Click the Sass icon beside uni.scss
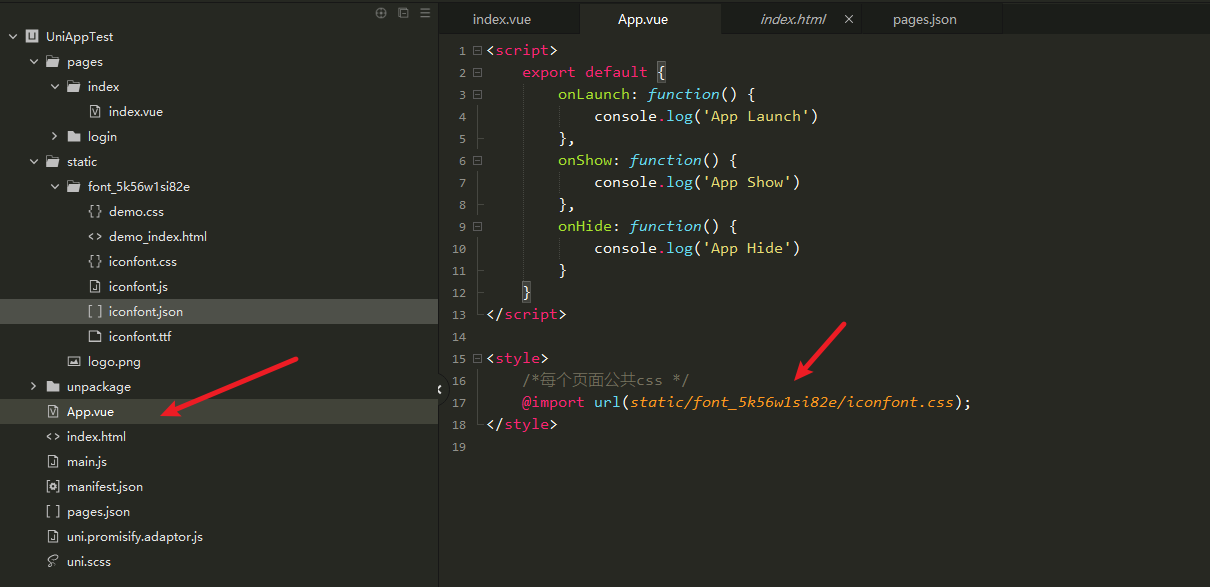This screenshot has height=587, width=1210. (x=53, y=562)
